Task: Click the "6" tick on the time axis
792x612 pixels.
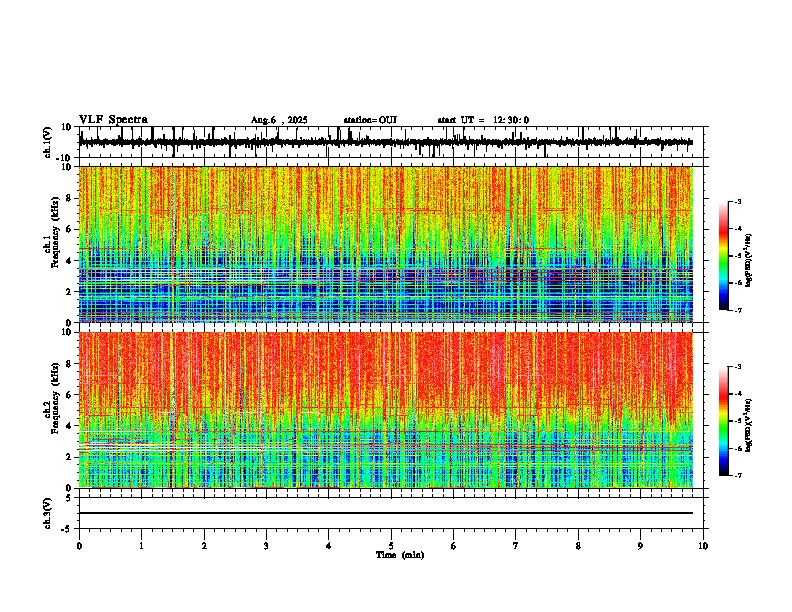Action: click(454, 546)
